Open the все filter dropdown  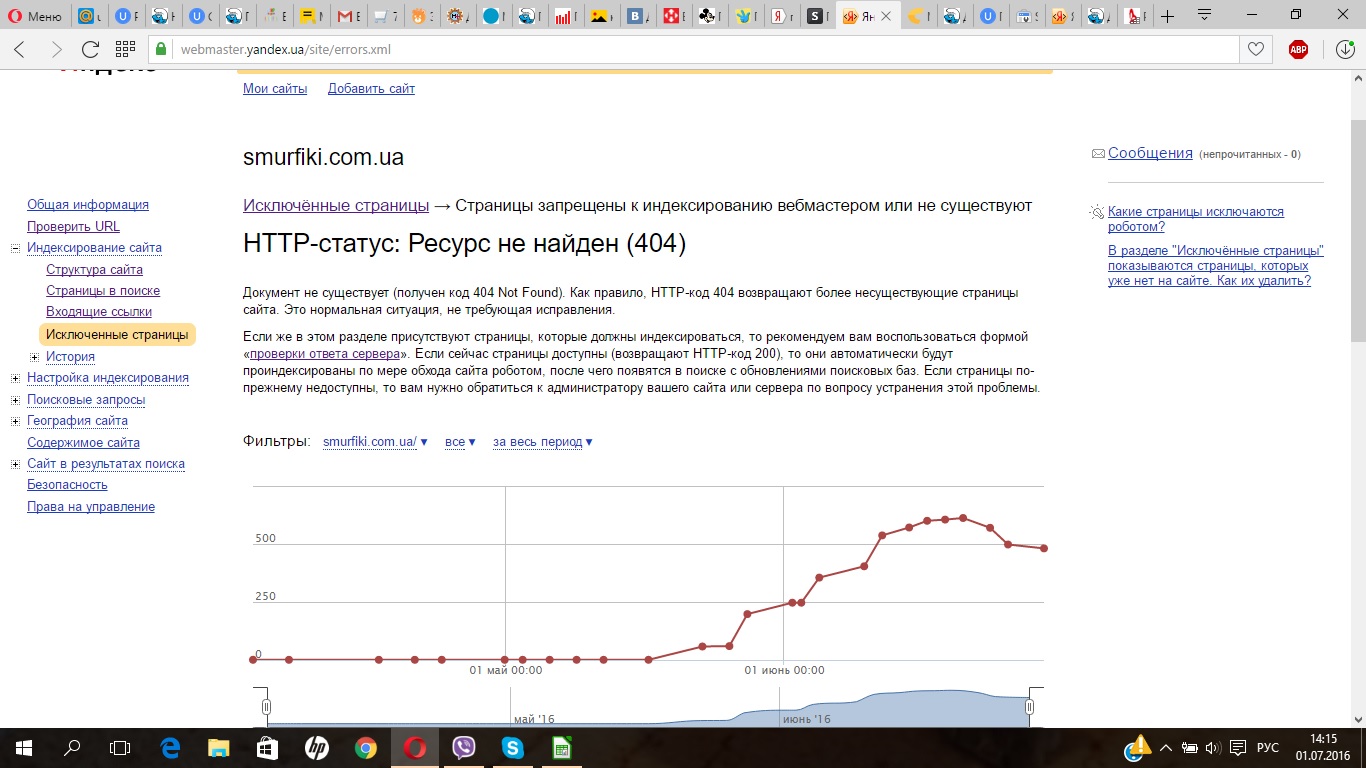point(460,442)
